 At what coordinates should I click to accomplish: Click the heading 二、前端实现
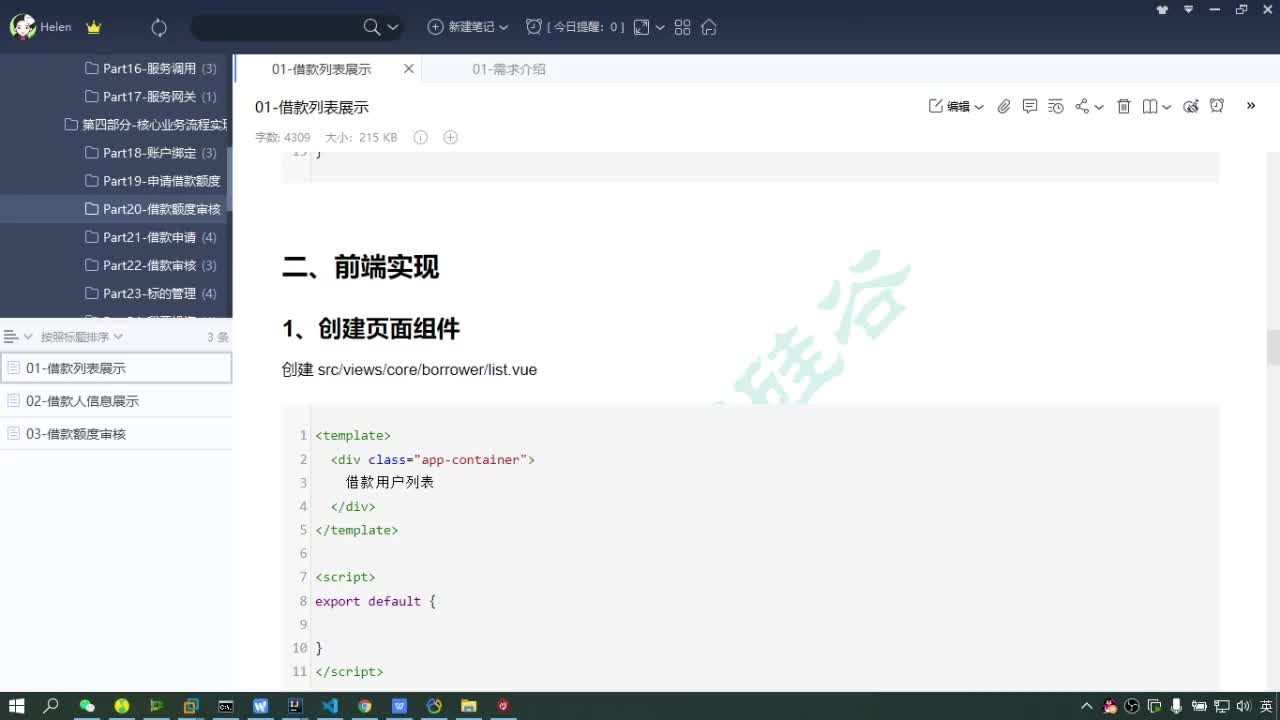[x=360, y=267]
